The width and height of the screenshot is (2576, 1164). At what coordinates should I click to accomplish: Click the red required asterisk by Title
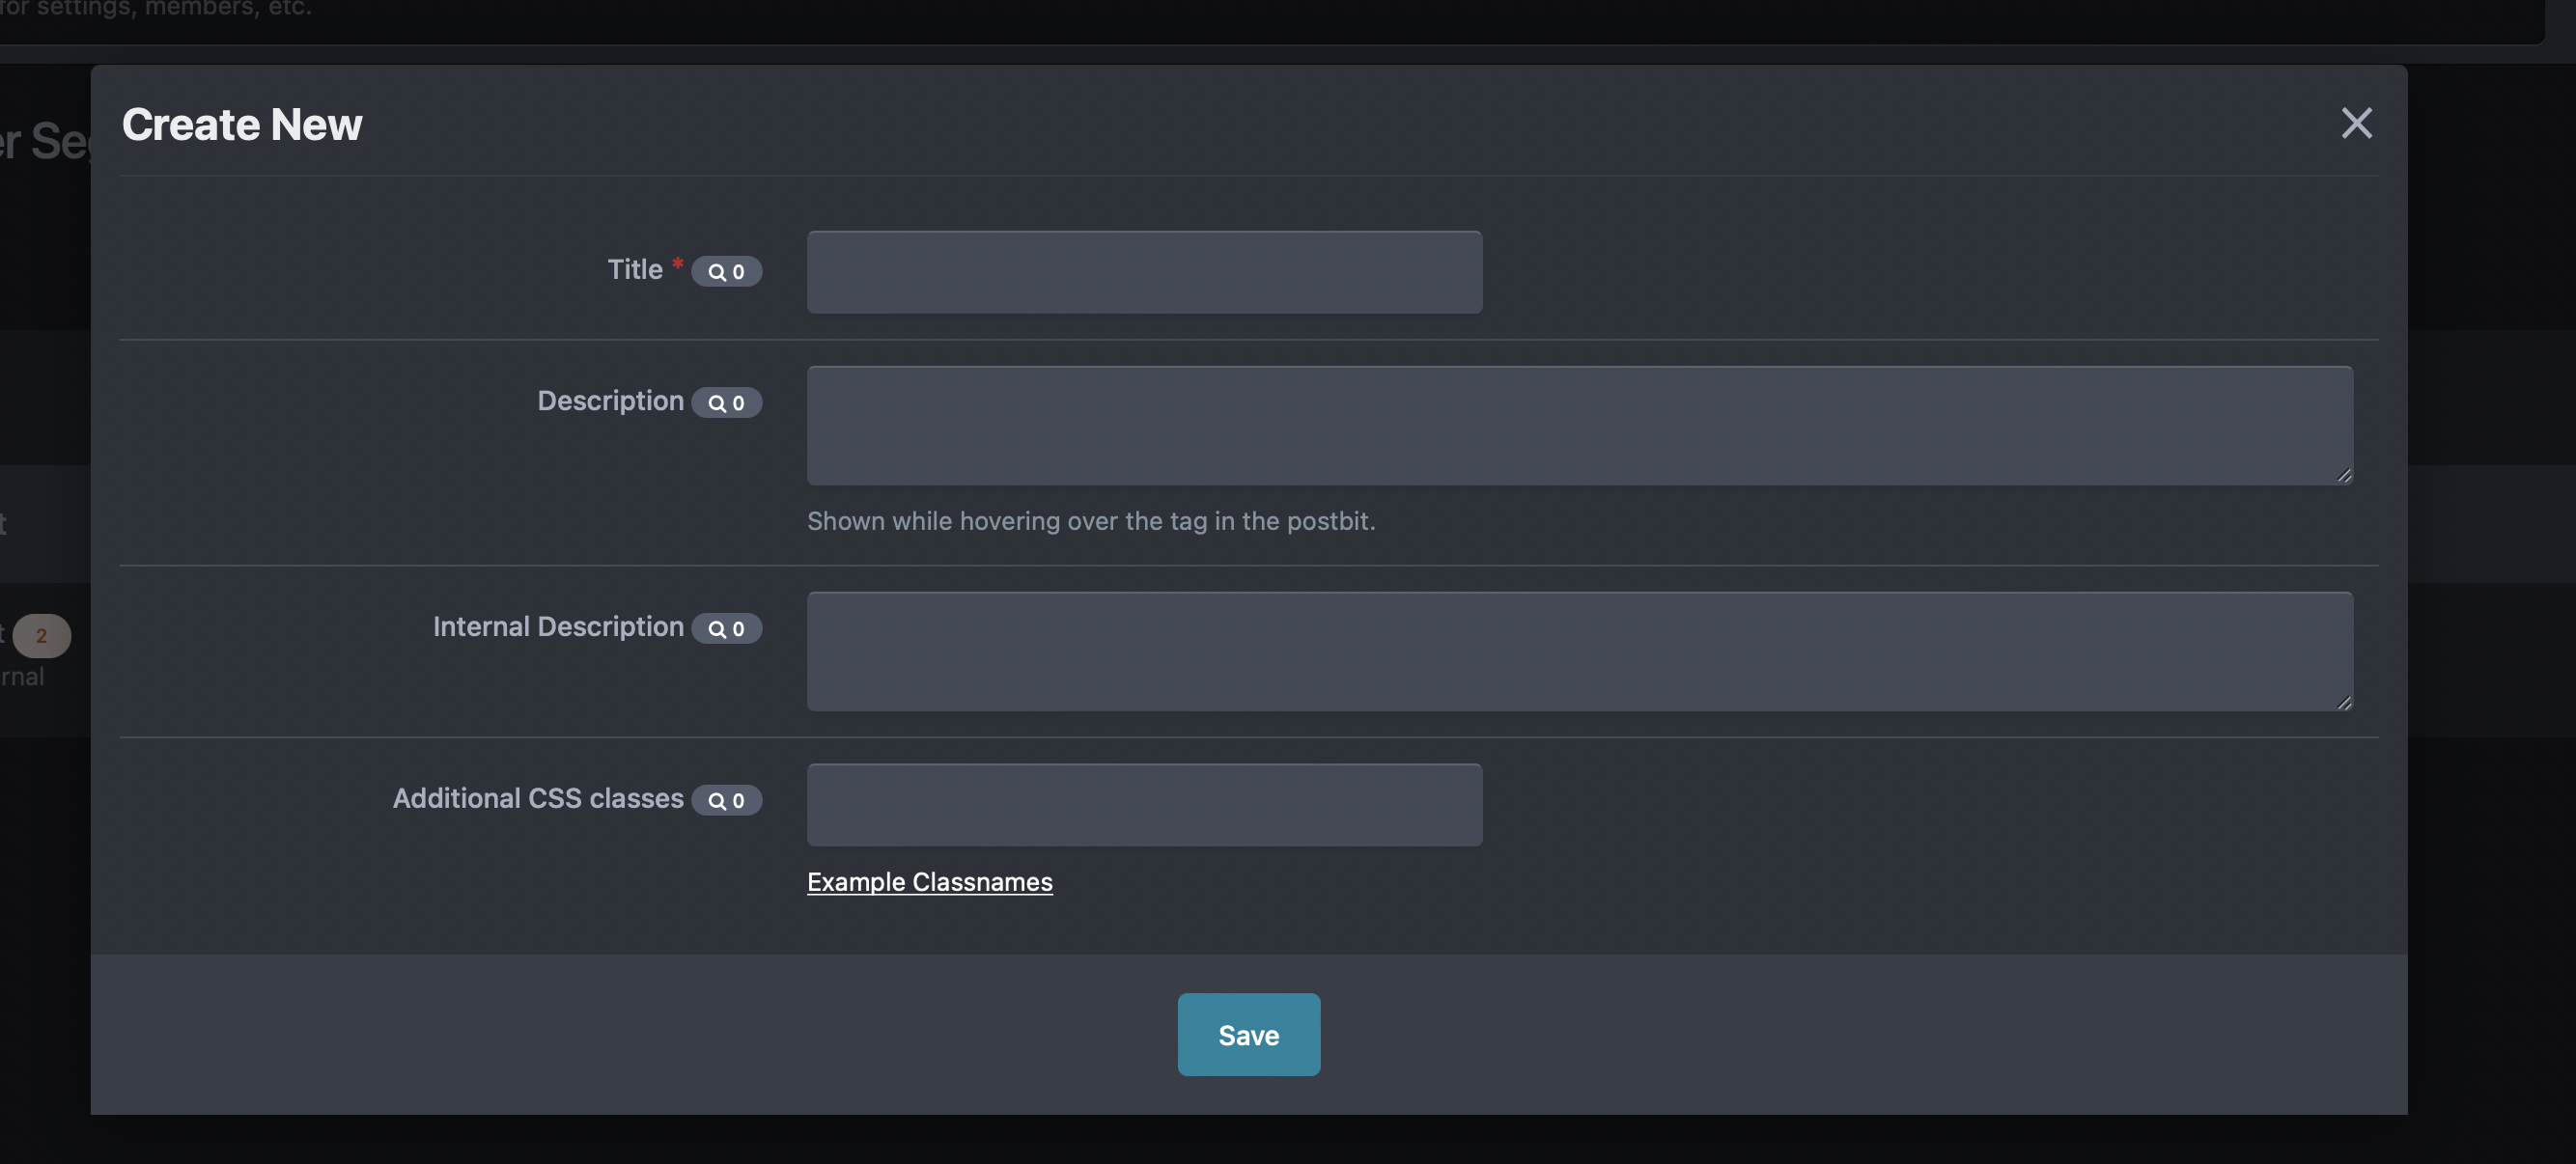pos(677,264)
